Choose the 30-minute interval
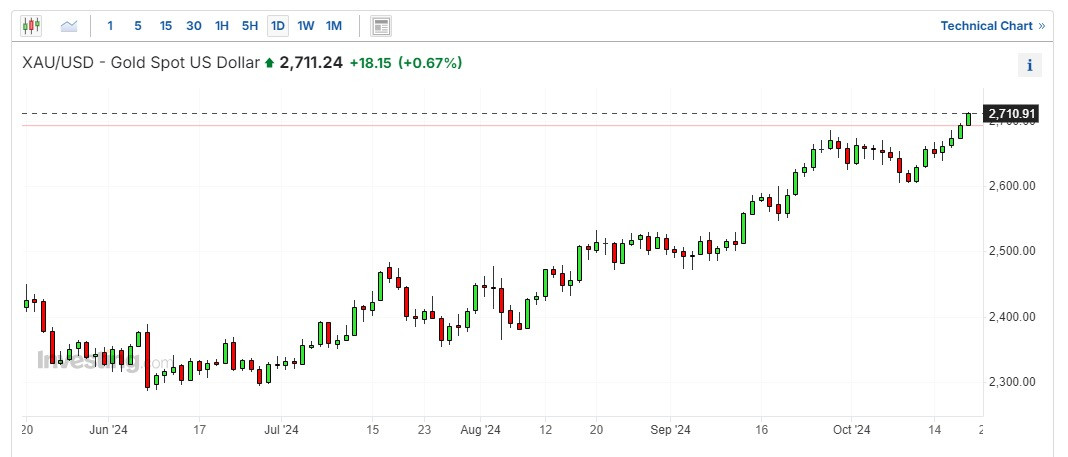Screen dimensions: 1068x457 pos(193,27)
